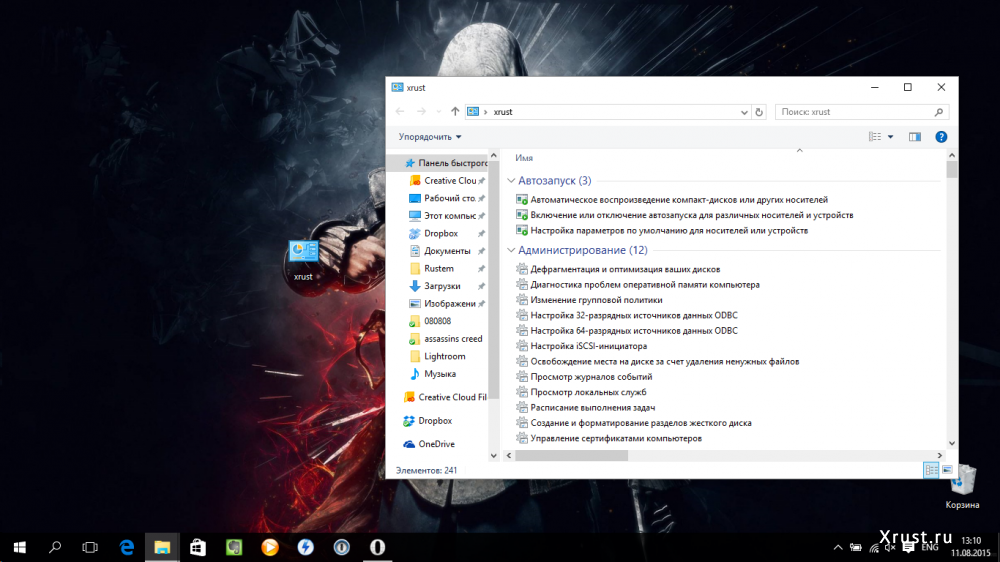Open the view options dropdown arrow

click(x=890, y=137)
